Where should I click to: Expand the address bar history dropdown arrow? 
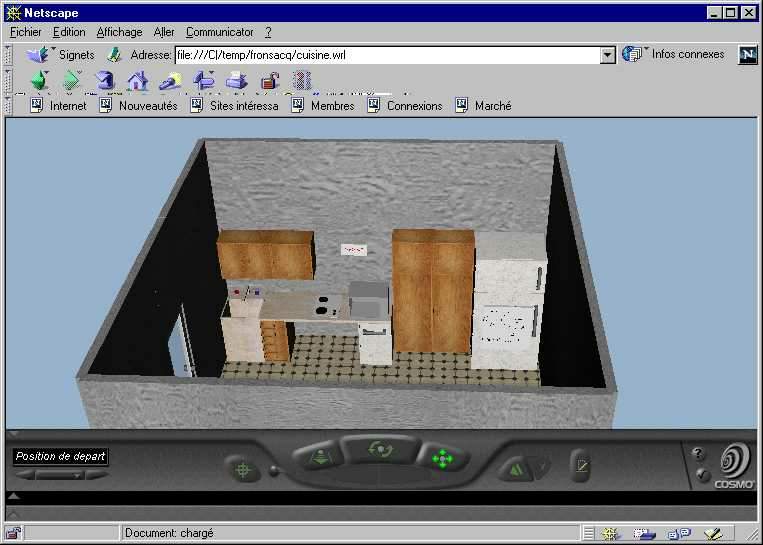click(607, 55)
